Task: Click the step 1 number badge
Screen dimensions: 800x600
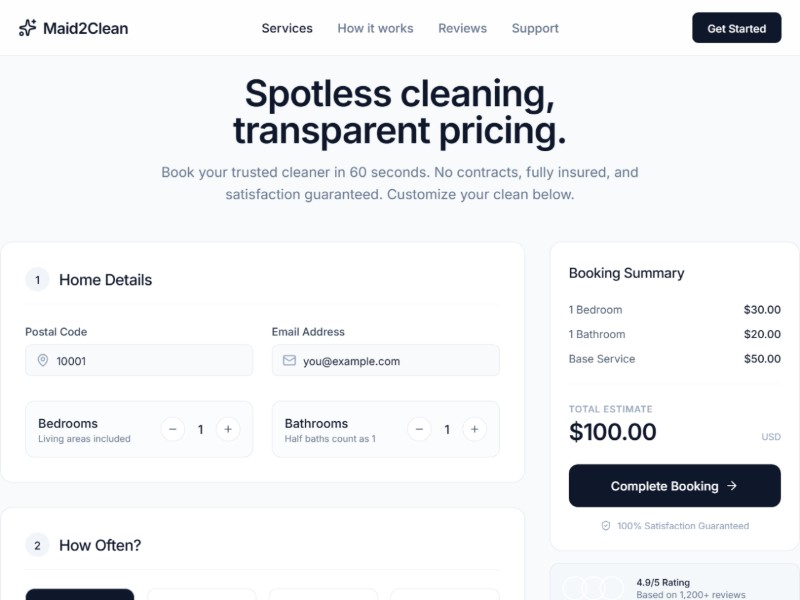Action: 37,280
